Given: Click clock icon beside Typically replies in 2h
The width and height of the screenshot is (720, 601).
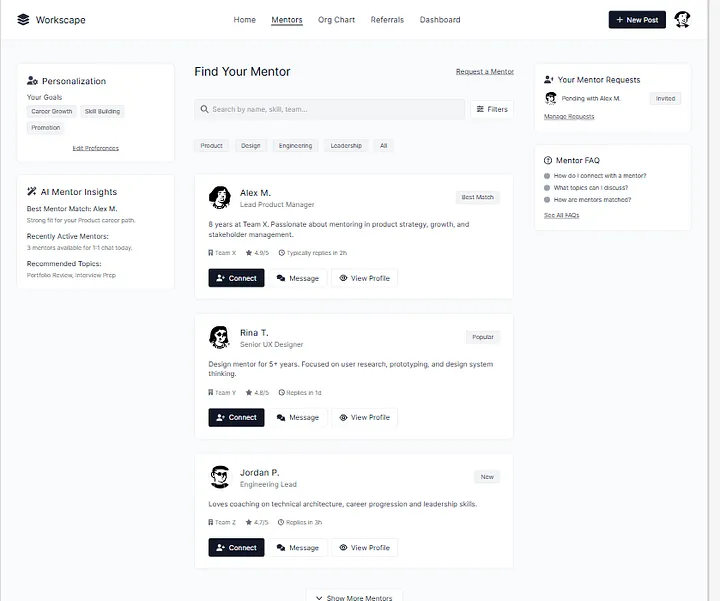Looking at the screenshot, I should [282, 253].
